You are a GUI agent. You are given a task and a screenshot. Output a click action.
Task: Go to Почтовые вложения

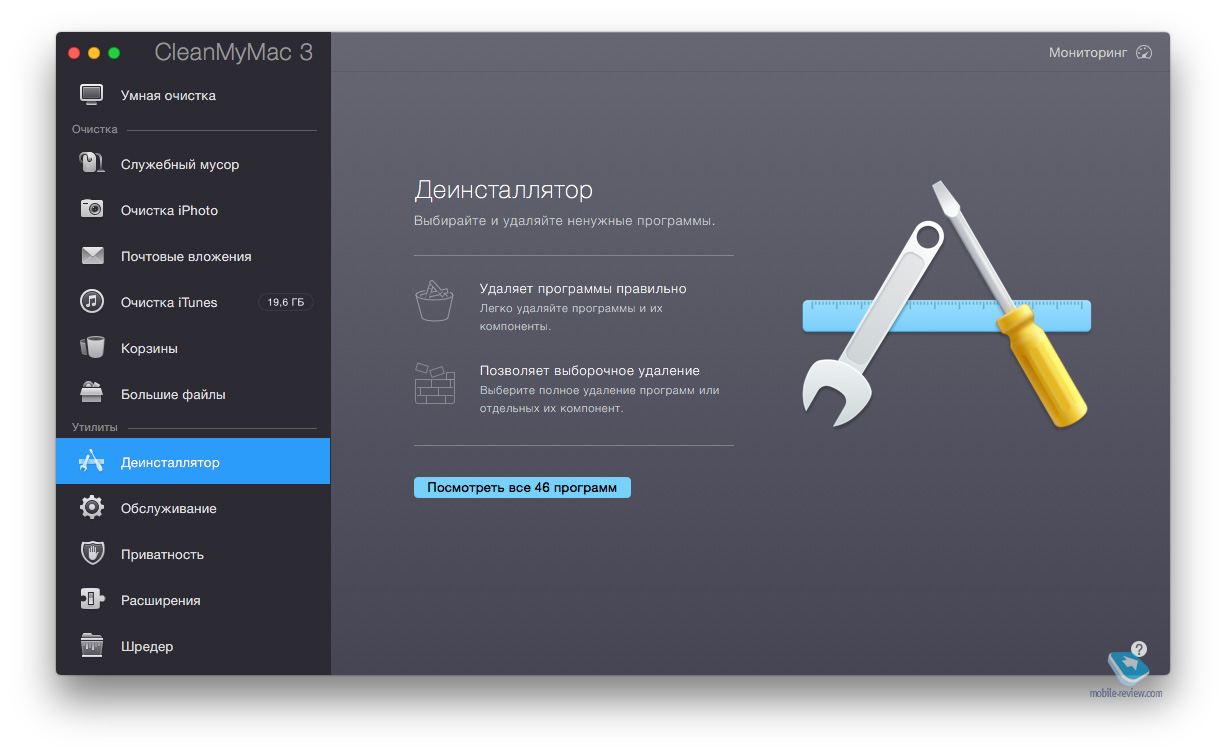pos(193,256)
